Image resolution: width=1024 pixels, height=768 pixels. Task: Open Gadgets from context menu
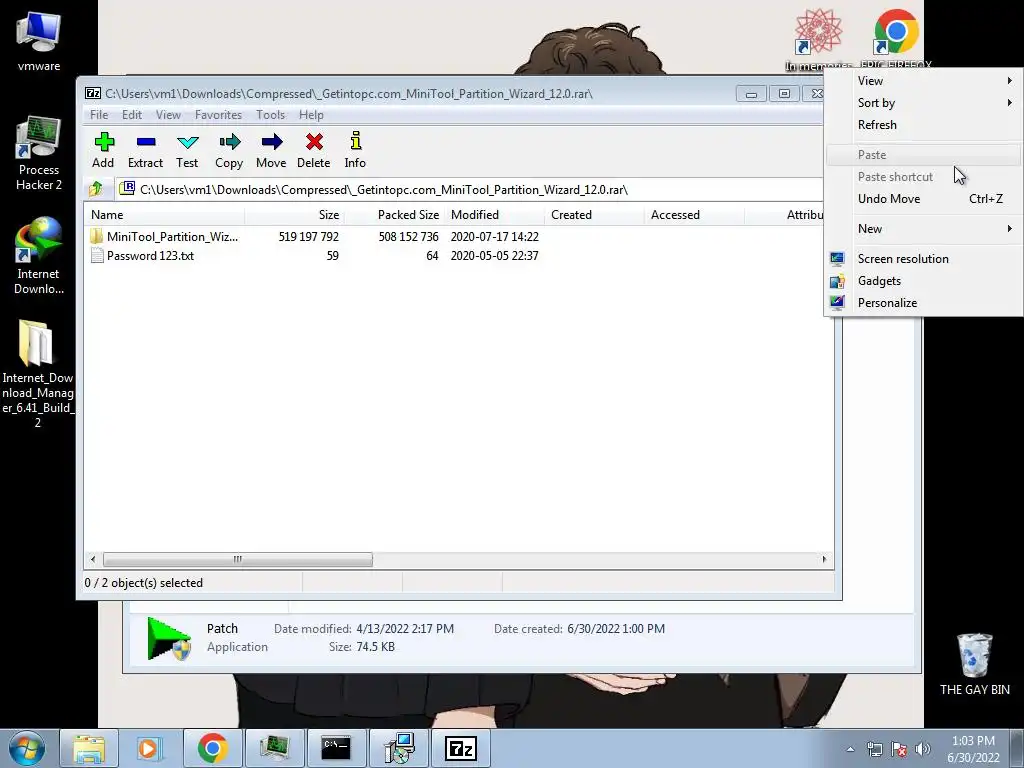[x=923, y=281]
